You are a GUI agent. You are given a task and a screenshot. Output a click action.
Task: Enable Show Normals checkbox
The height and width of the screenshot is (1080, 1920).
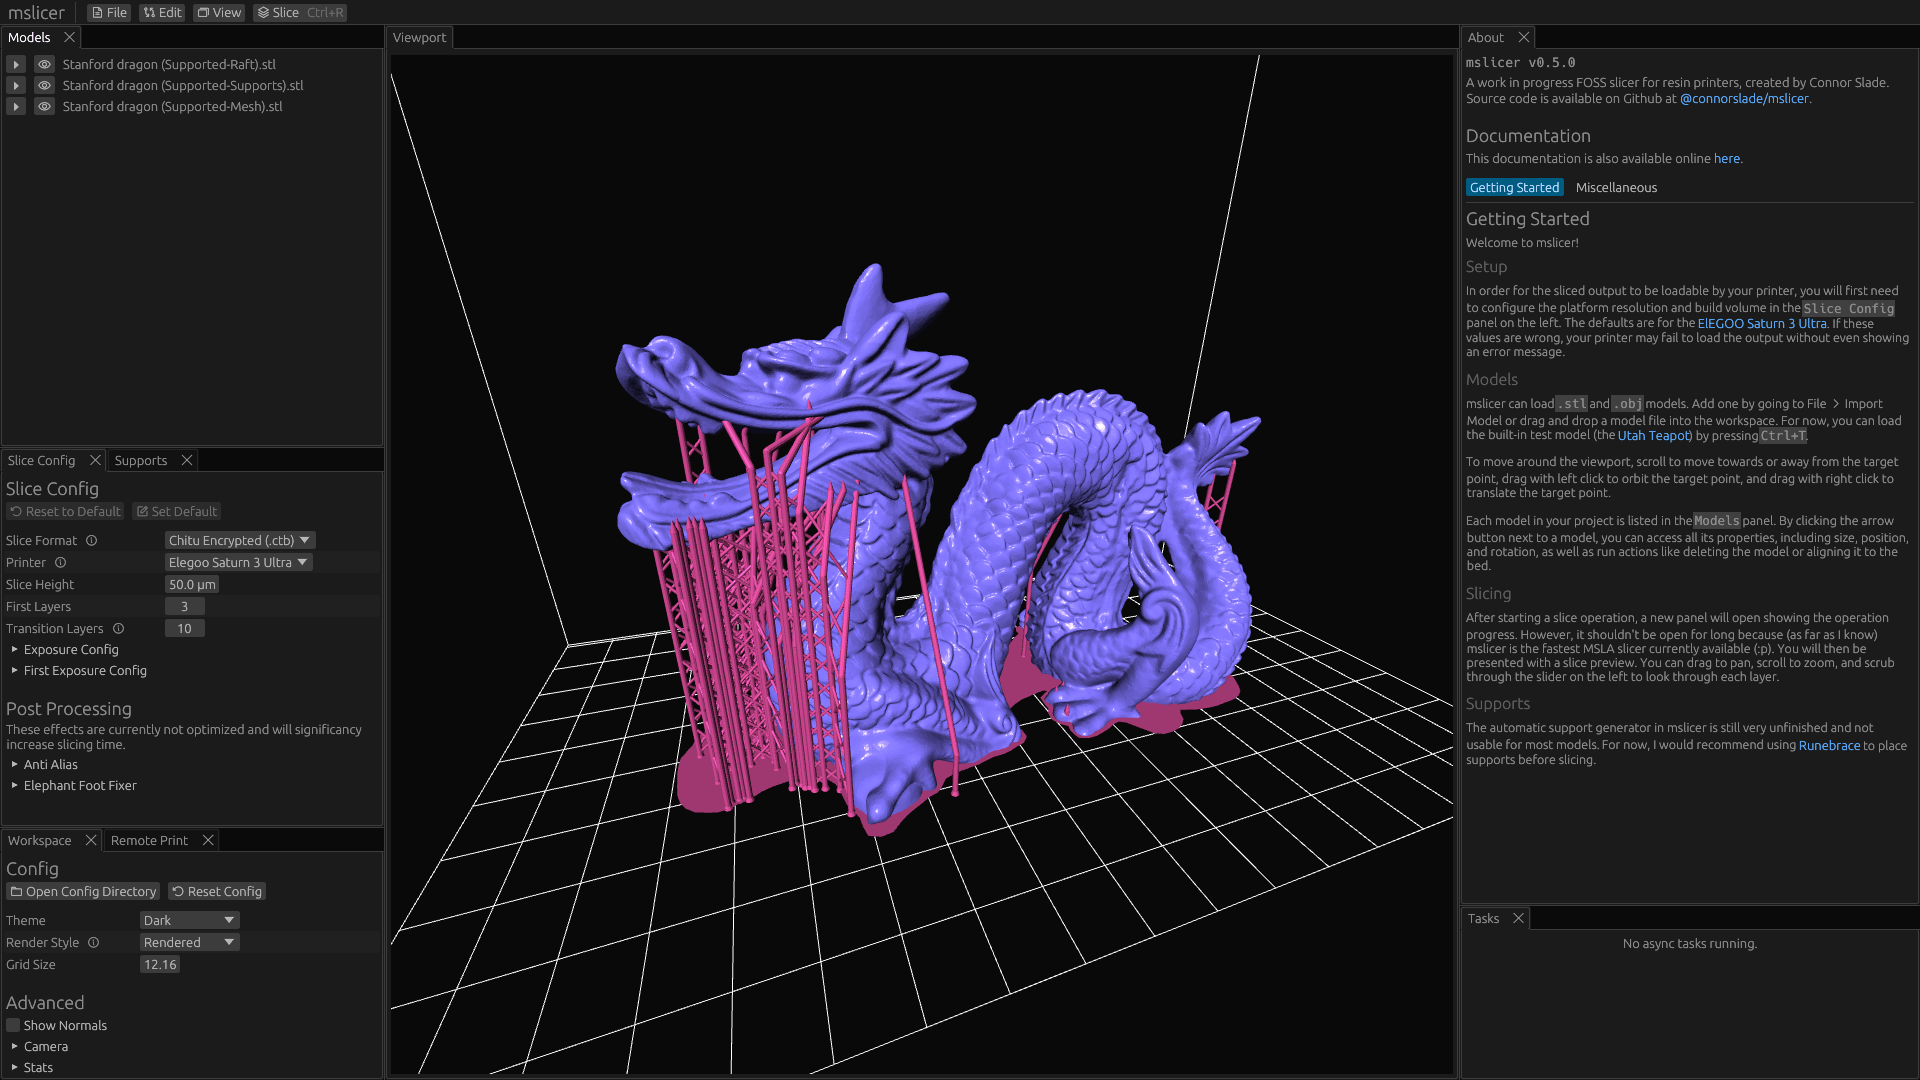pyautogui.click(x=13, y=1026)
